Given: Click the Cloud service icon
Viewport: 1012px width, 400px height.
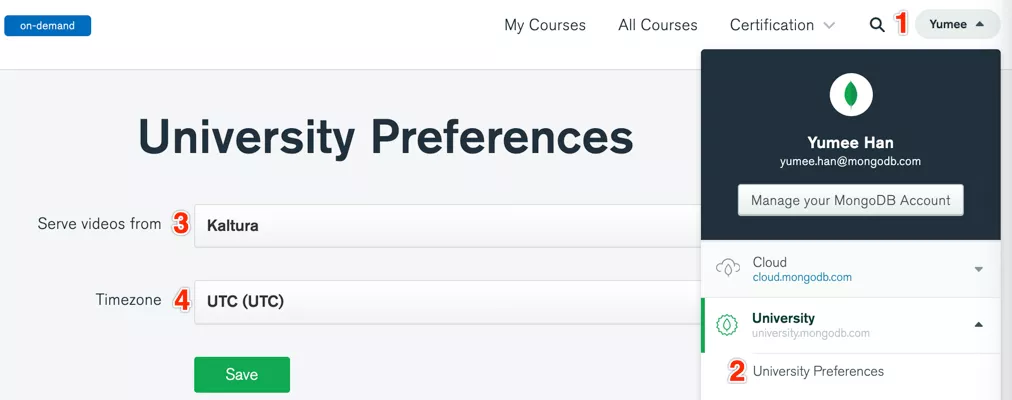Looking at the screenshot, I should (x=727, y=269).
